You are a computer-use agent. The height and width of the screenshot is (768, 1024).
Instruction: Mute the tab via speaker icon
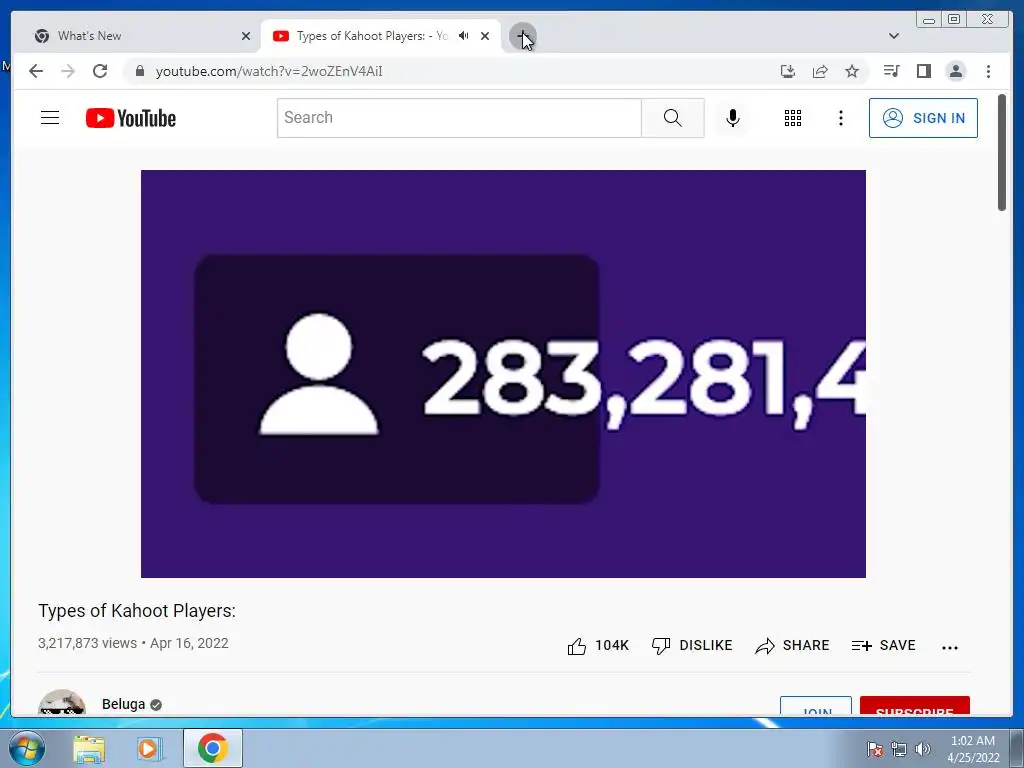point(464,36)
